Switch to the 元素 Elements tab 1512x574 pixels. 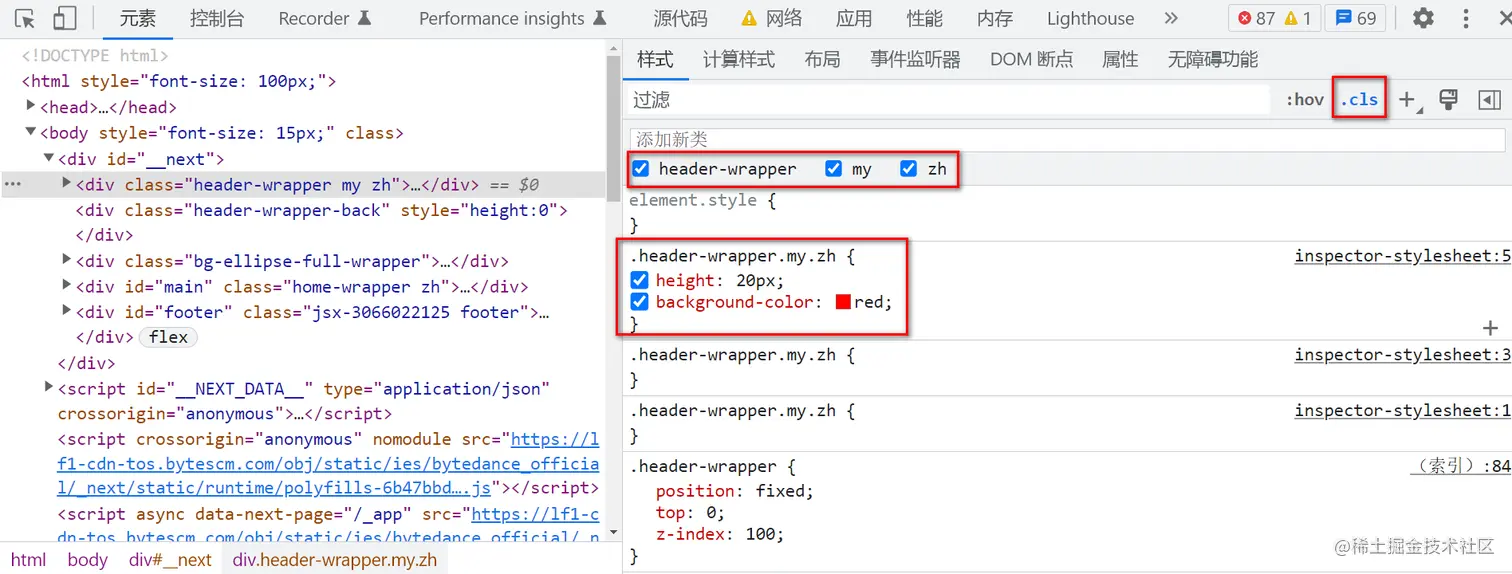[137, 18]
